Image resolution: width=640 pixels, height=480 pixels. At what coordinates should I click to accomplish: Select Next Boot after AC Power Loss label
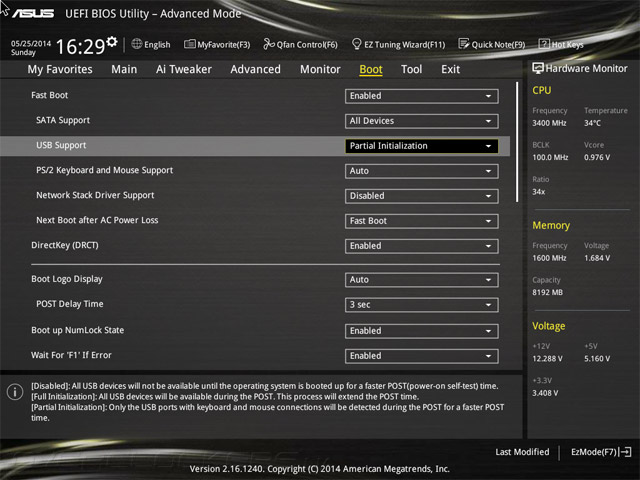pyautogui.click(x=97, y=220)
